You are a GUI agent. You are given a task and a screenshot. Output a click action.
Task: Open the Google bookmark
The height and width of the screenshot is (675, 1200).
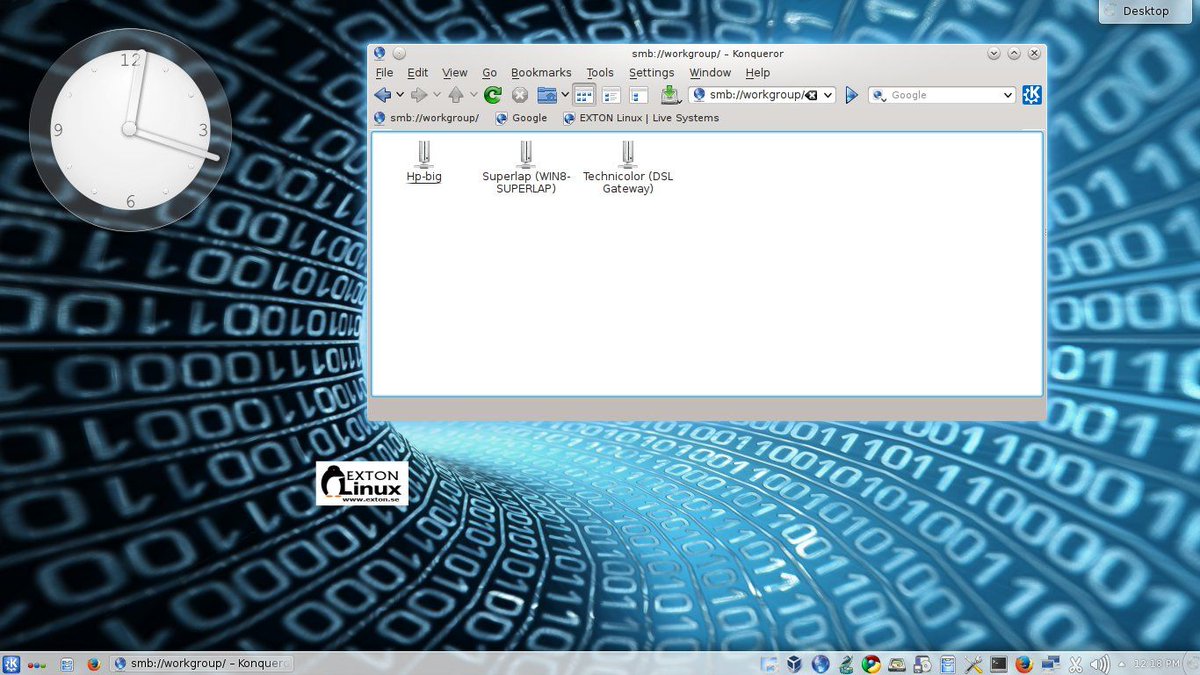point(521,118)
